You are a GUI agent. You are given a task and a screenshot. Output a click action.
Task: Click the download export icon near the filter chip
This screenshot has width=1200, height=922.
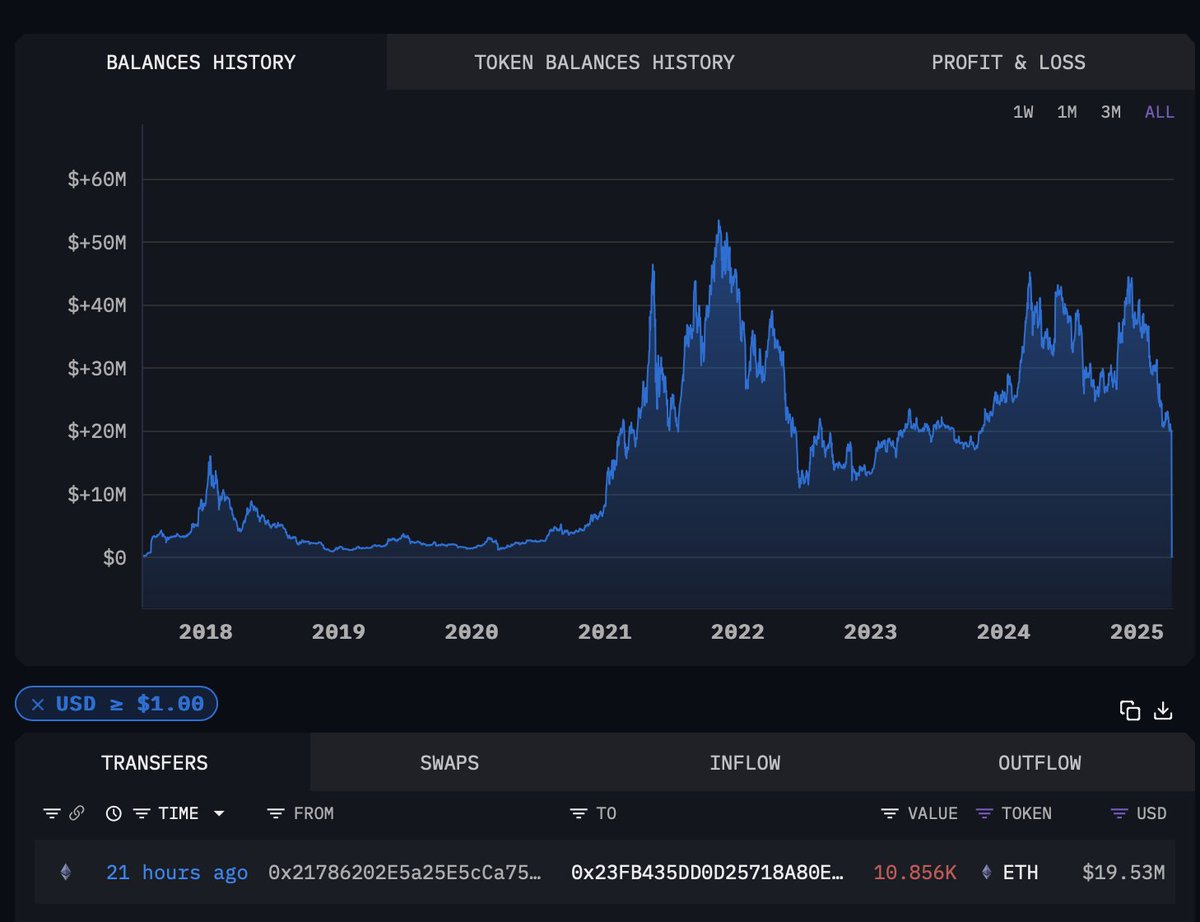pyautogui.click(x=1163, y=710)
